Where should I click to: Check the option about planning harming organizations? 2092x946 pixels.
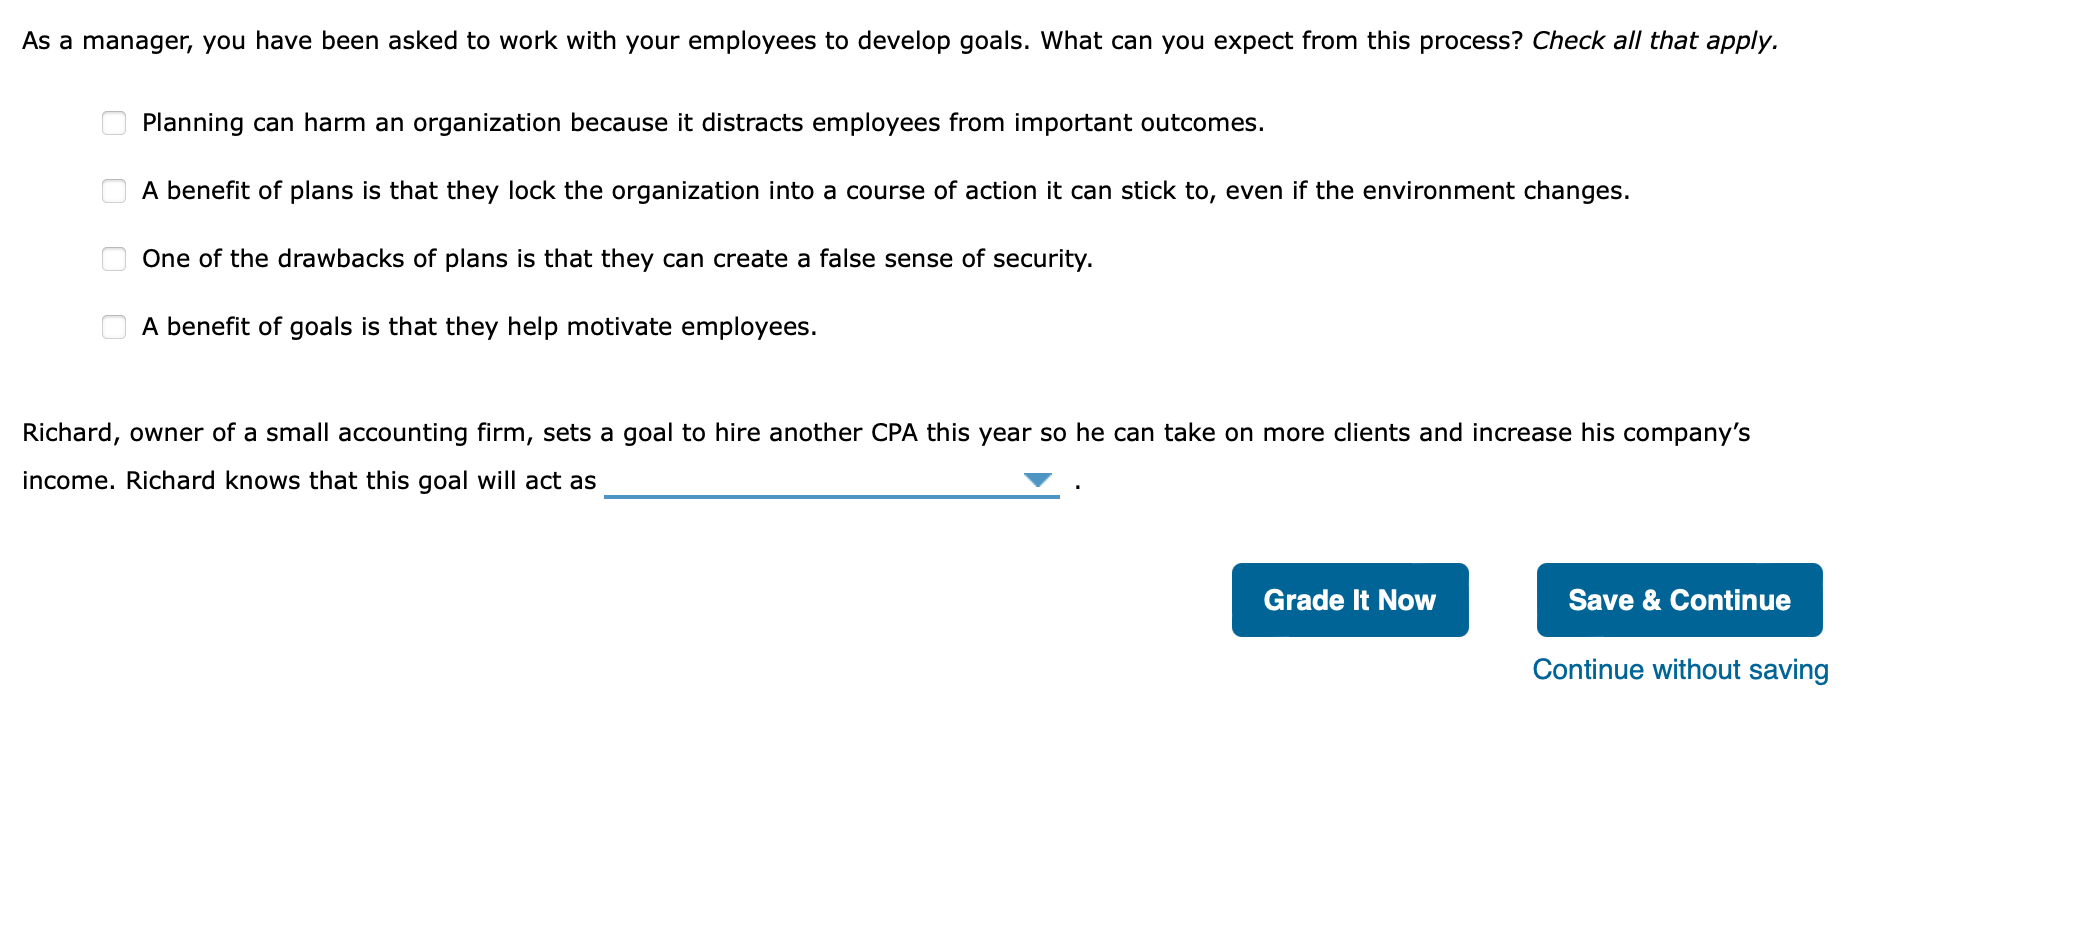[x=113, y=123]
